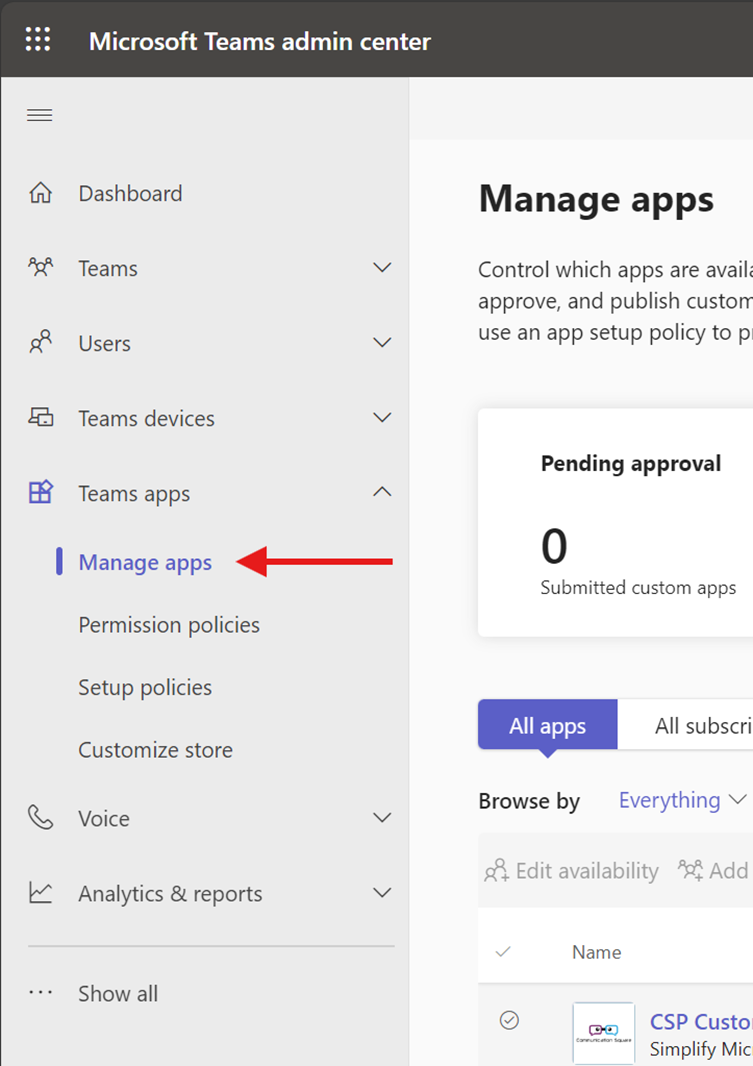The height and width of the screenshot is (1066, 753).
Task: Click the Users icon in sidebar
Action: (x=40, y=342)
